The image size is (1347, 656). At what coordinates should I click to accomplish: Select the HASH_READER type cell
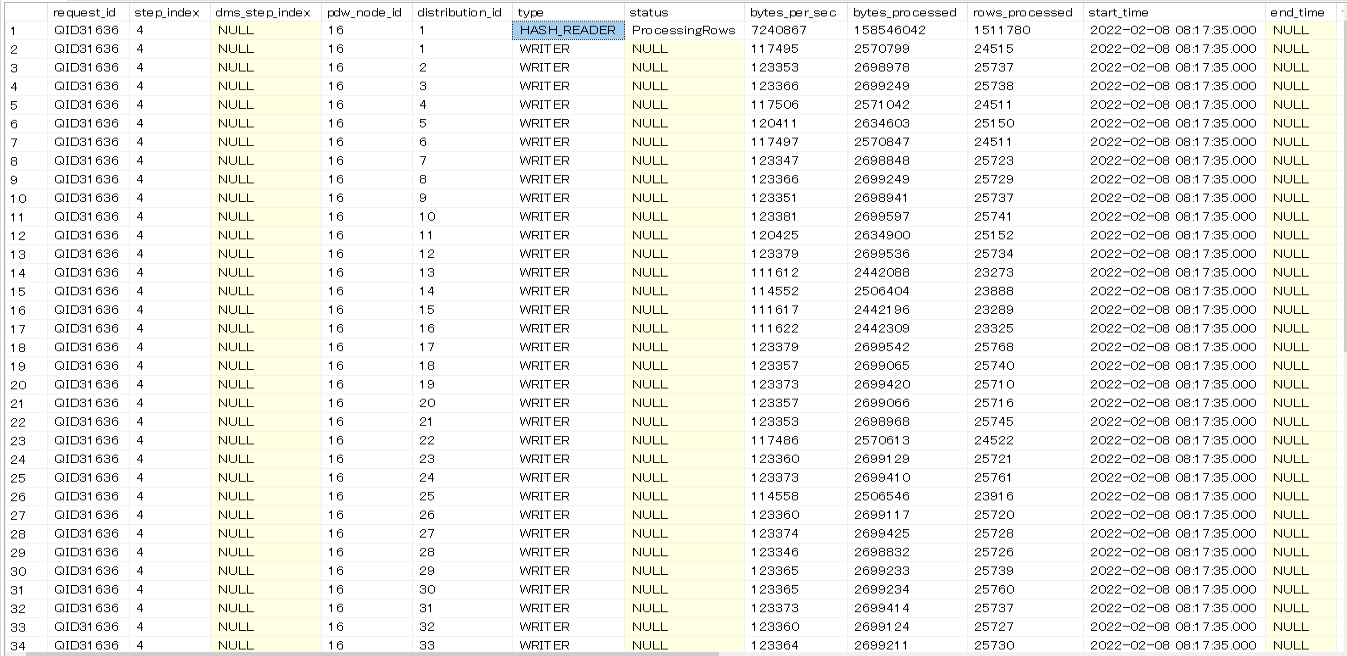[x=568, y=30]
